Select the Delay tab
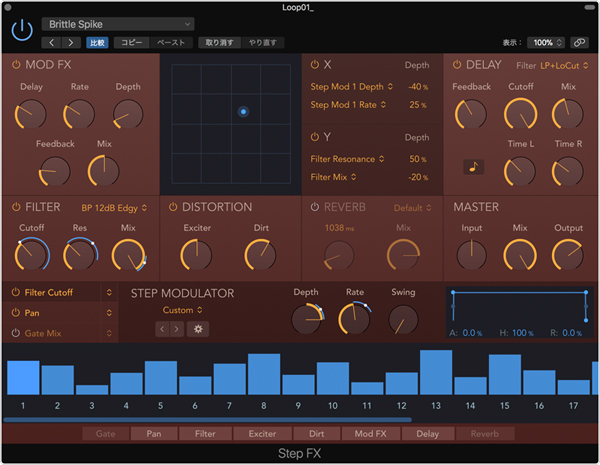Viewport: 600px width, 465px height. [x=428, y=434]
